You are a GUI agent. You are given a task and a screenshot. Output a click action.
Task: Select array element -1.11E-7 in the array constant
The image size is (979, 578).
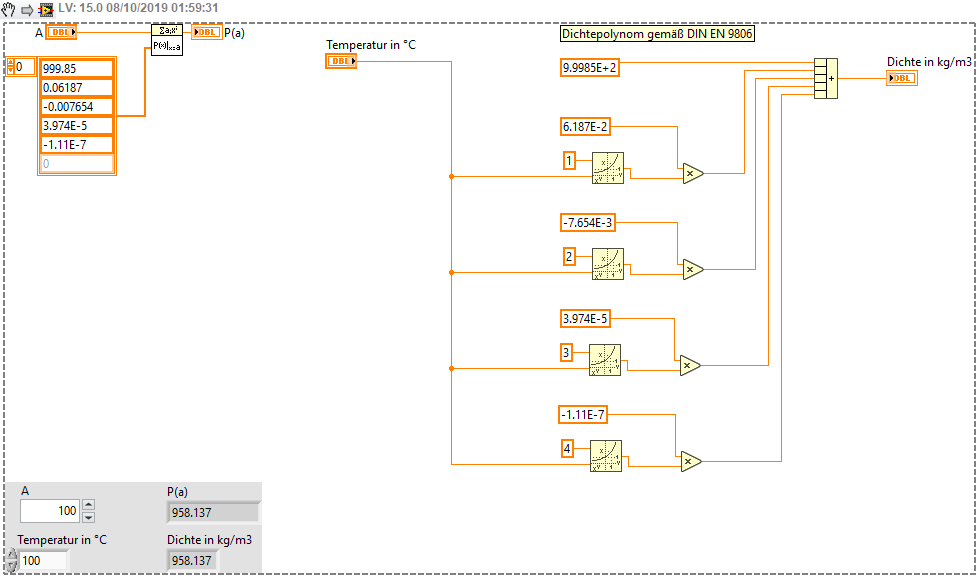click(x=77, y=145)
